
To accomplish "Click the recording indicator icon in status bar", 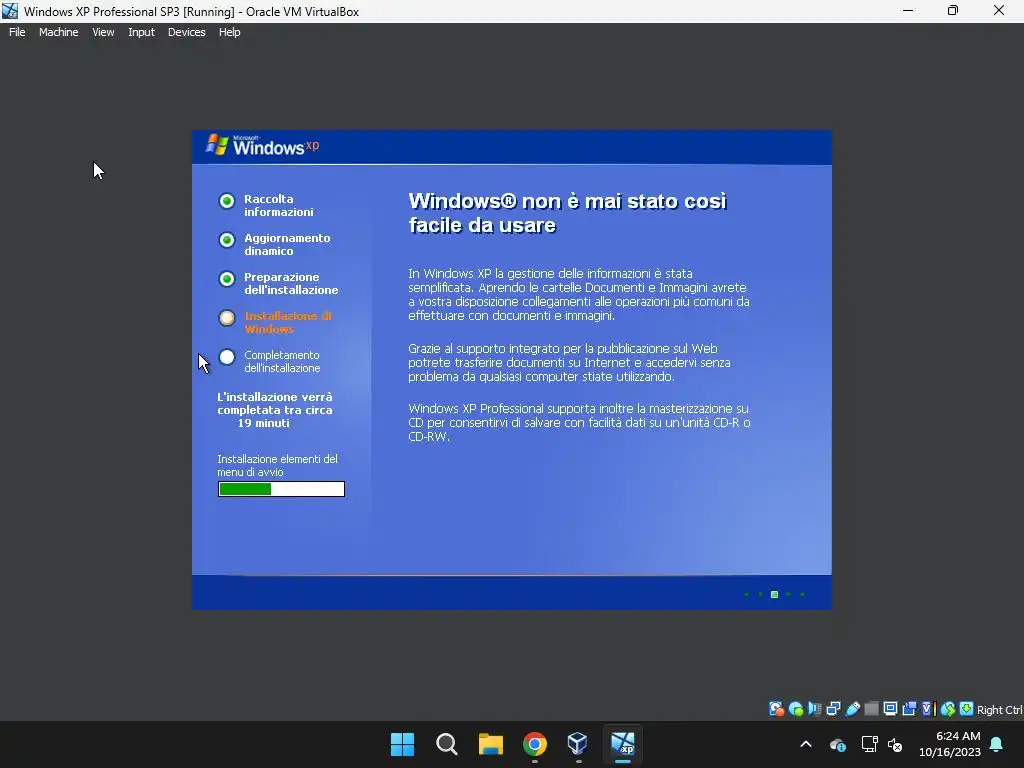I will click(x=909, y=709).
